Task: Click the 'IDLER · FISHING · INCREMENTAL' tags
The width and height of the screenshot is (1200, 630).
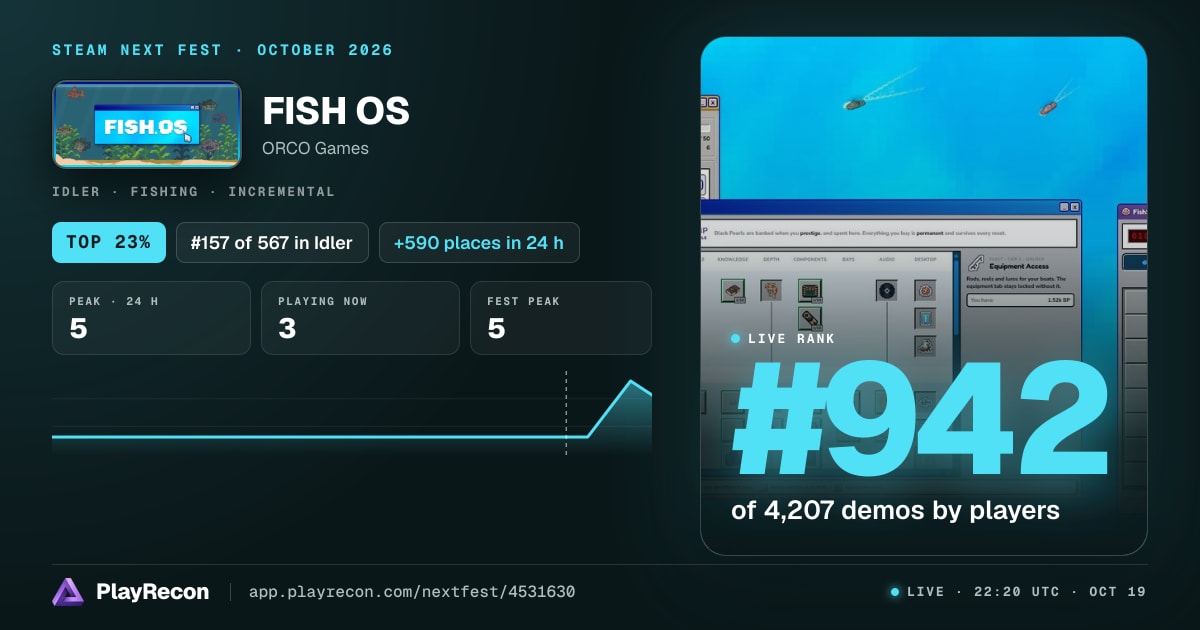Action: pyautogui.click(x=193, y=191)
